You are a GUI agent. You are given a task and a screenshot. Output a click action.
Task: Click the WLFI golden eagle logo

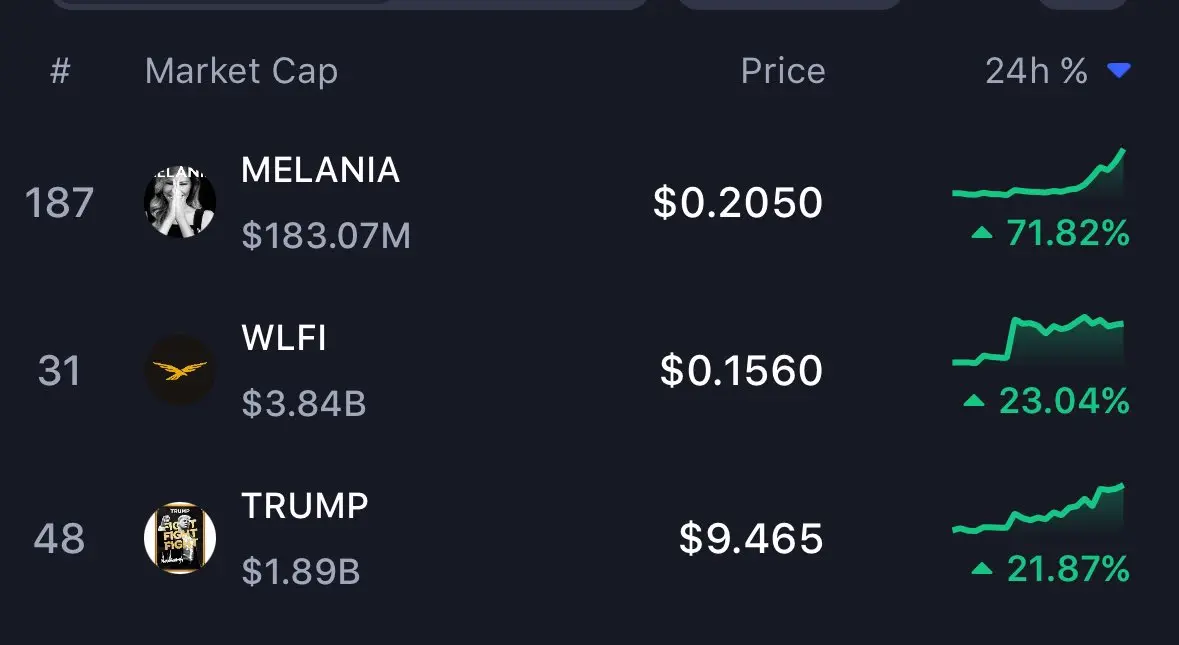coord(180,371)
